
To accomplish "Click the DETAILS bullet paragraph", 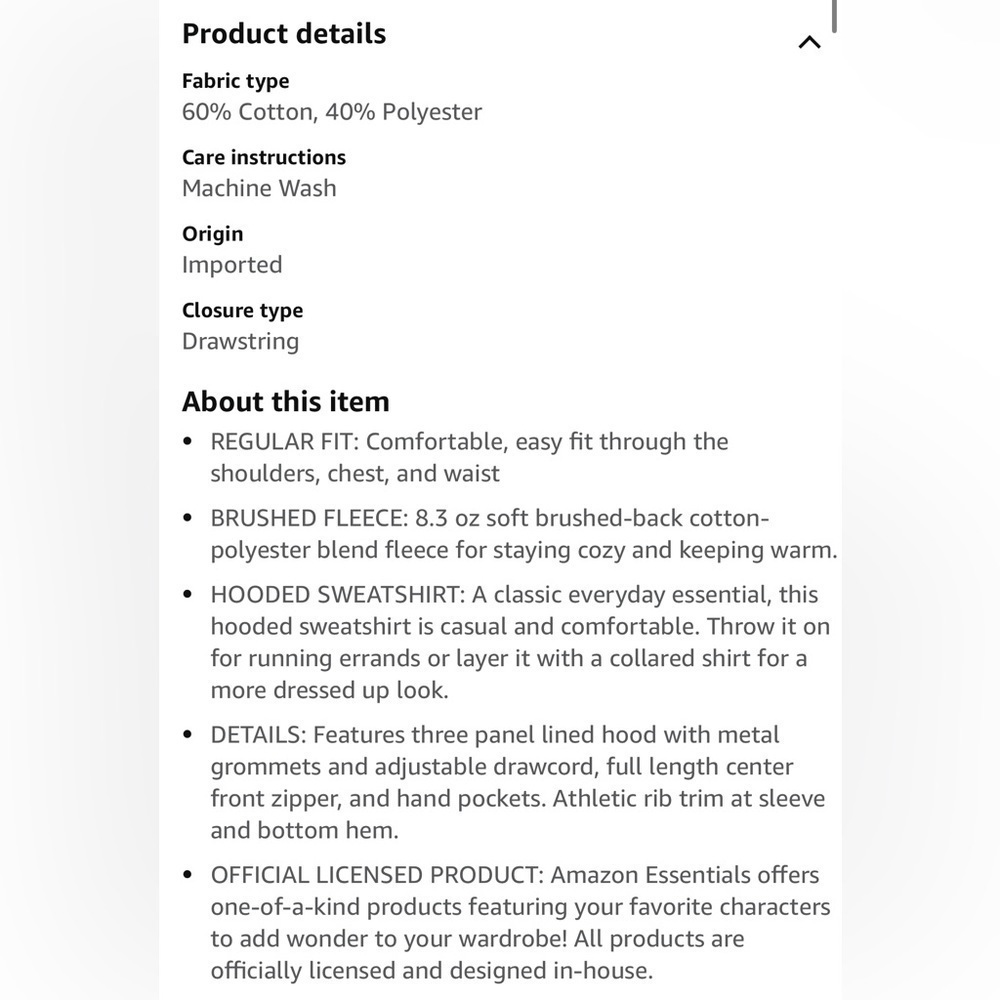I will point(517,783).
